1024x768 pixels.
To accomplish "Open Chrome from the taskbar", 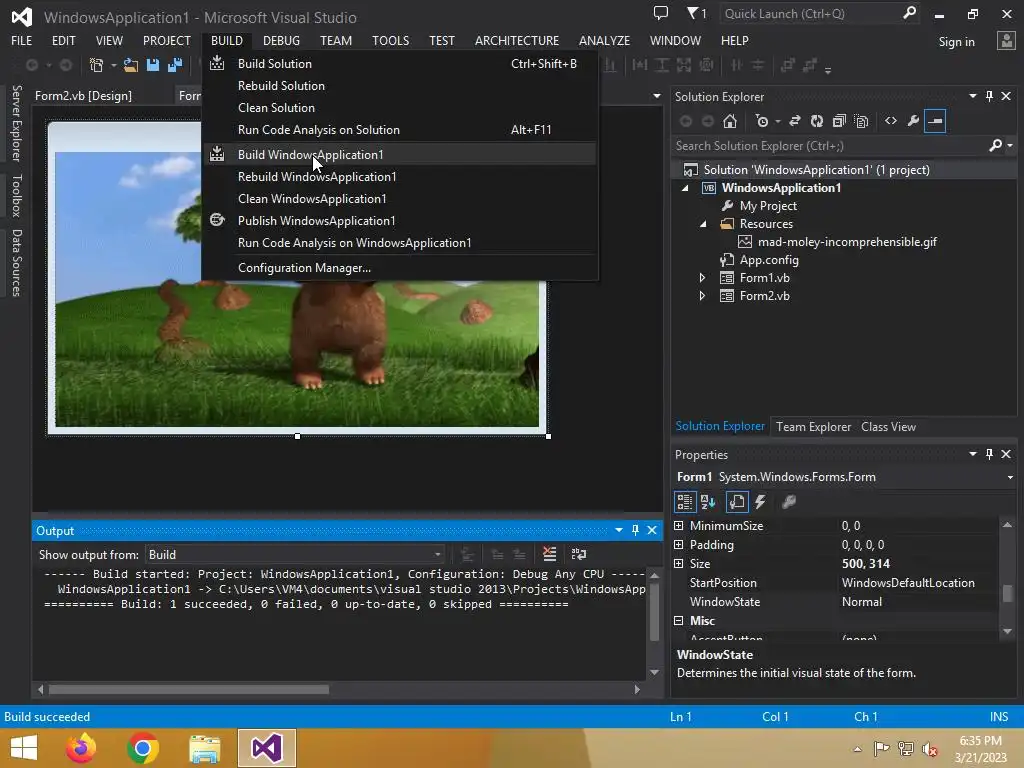I will click(143, 748).
